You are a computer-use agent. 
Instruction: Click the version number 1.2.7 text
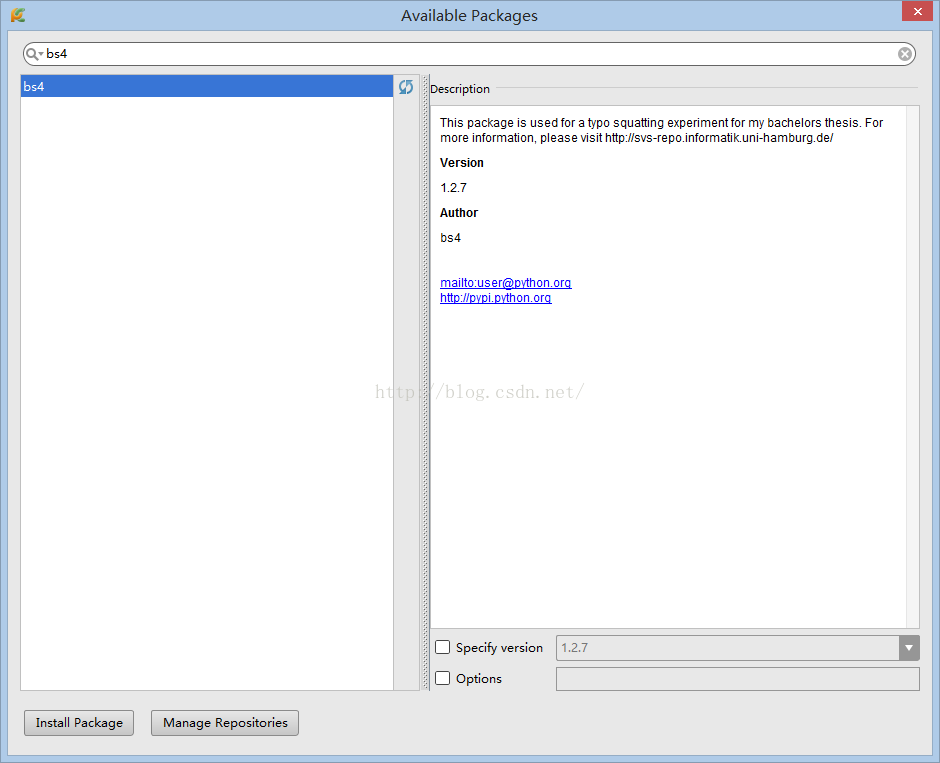453,188
